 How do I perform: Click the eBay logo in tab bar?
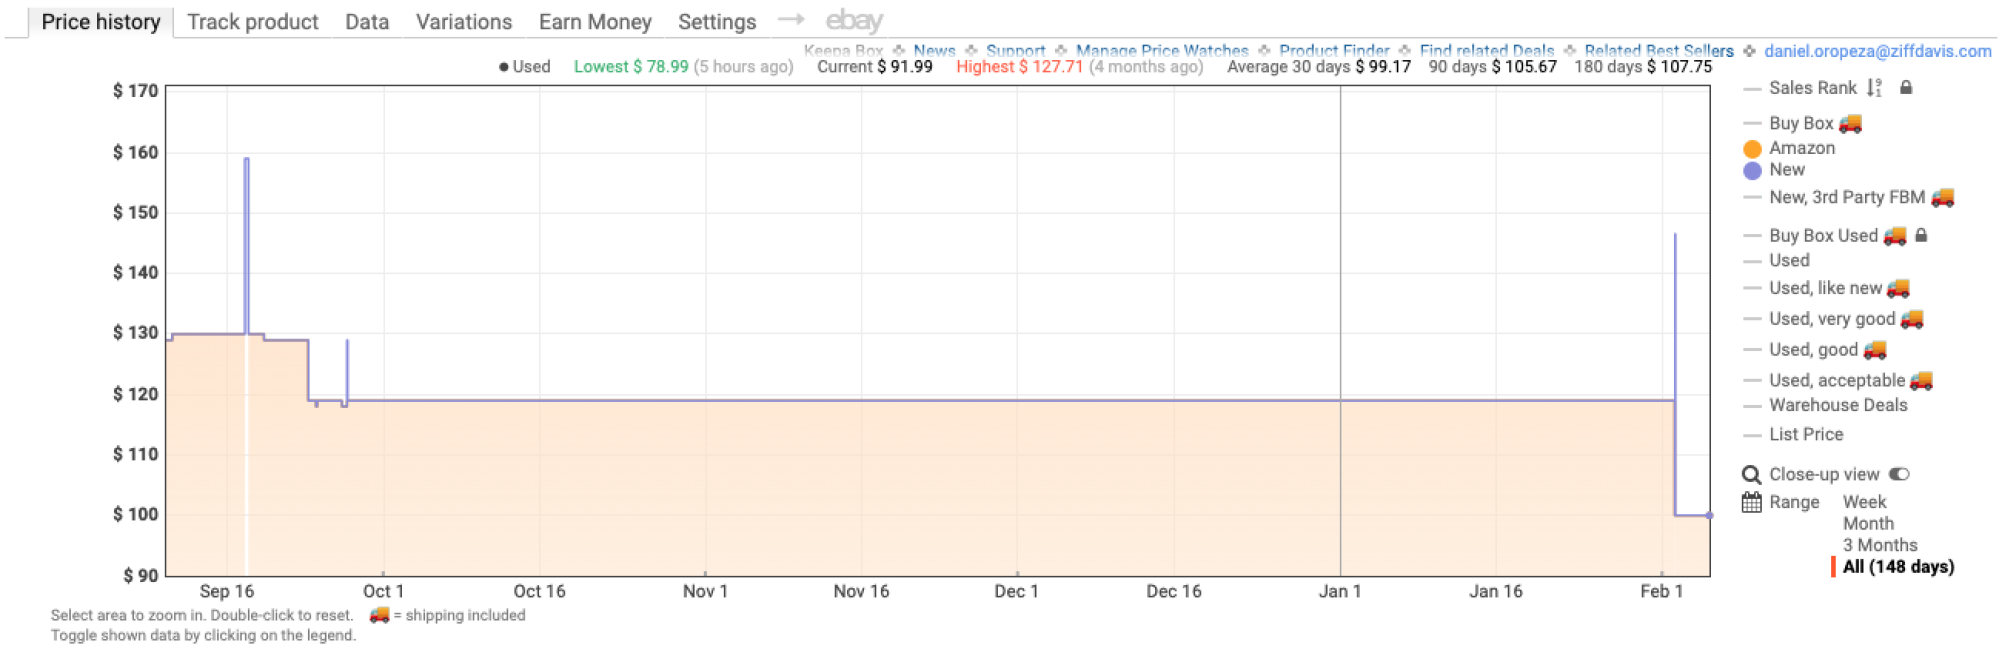[x=853, y=21]
